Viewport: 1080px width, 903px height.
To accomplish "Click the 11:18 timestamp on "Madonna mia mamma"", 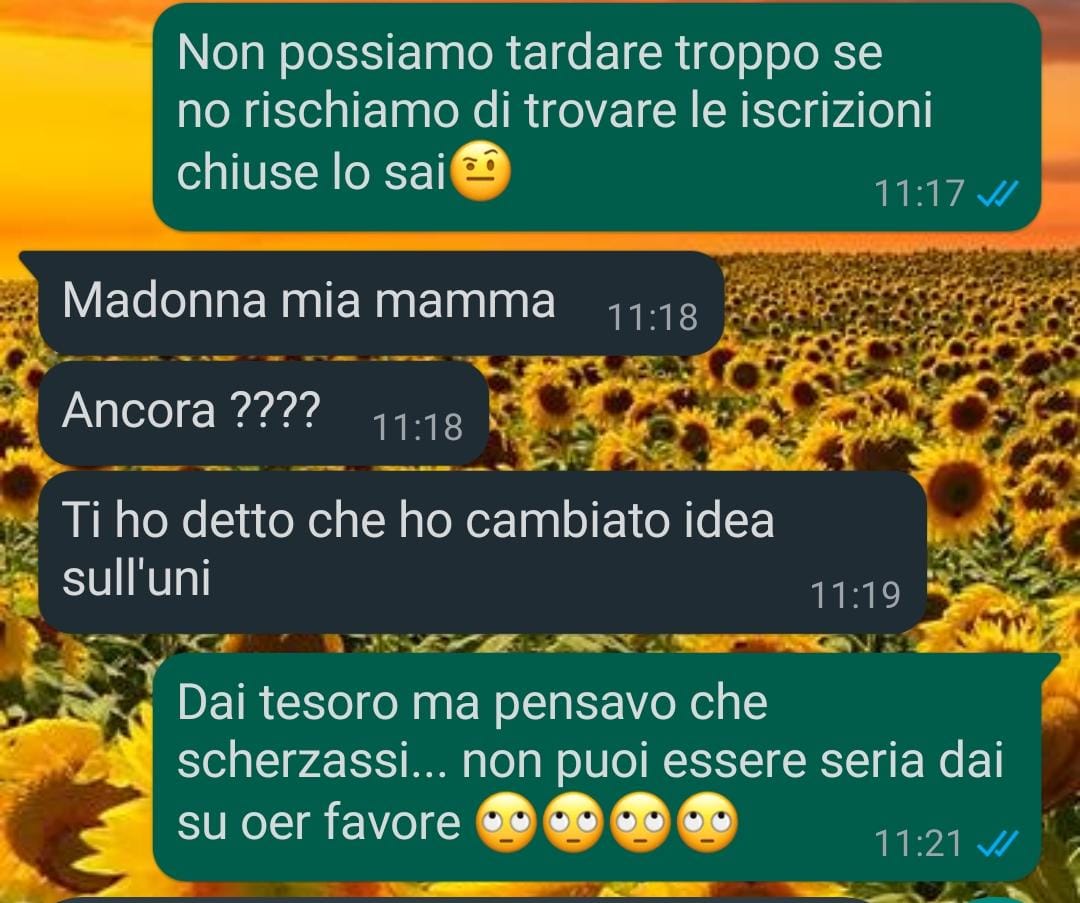I will 652,318.
